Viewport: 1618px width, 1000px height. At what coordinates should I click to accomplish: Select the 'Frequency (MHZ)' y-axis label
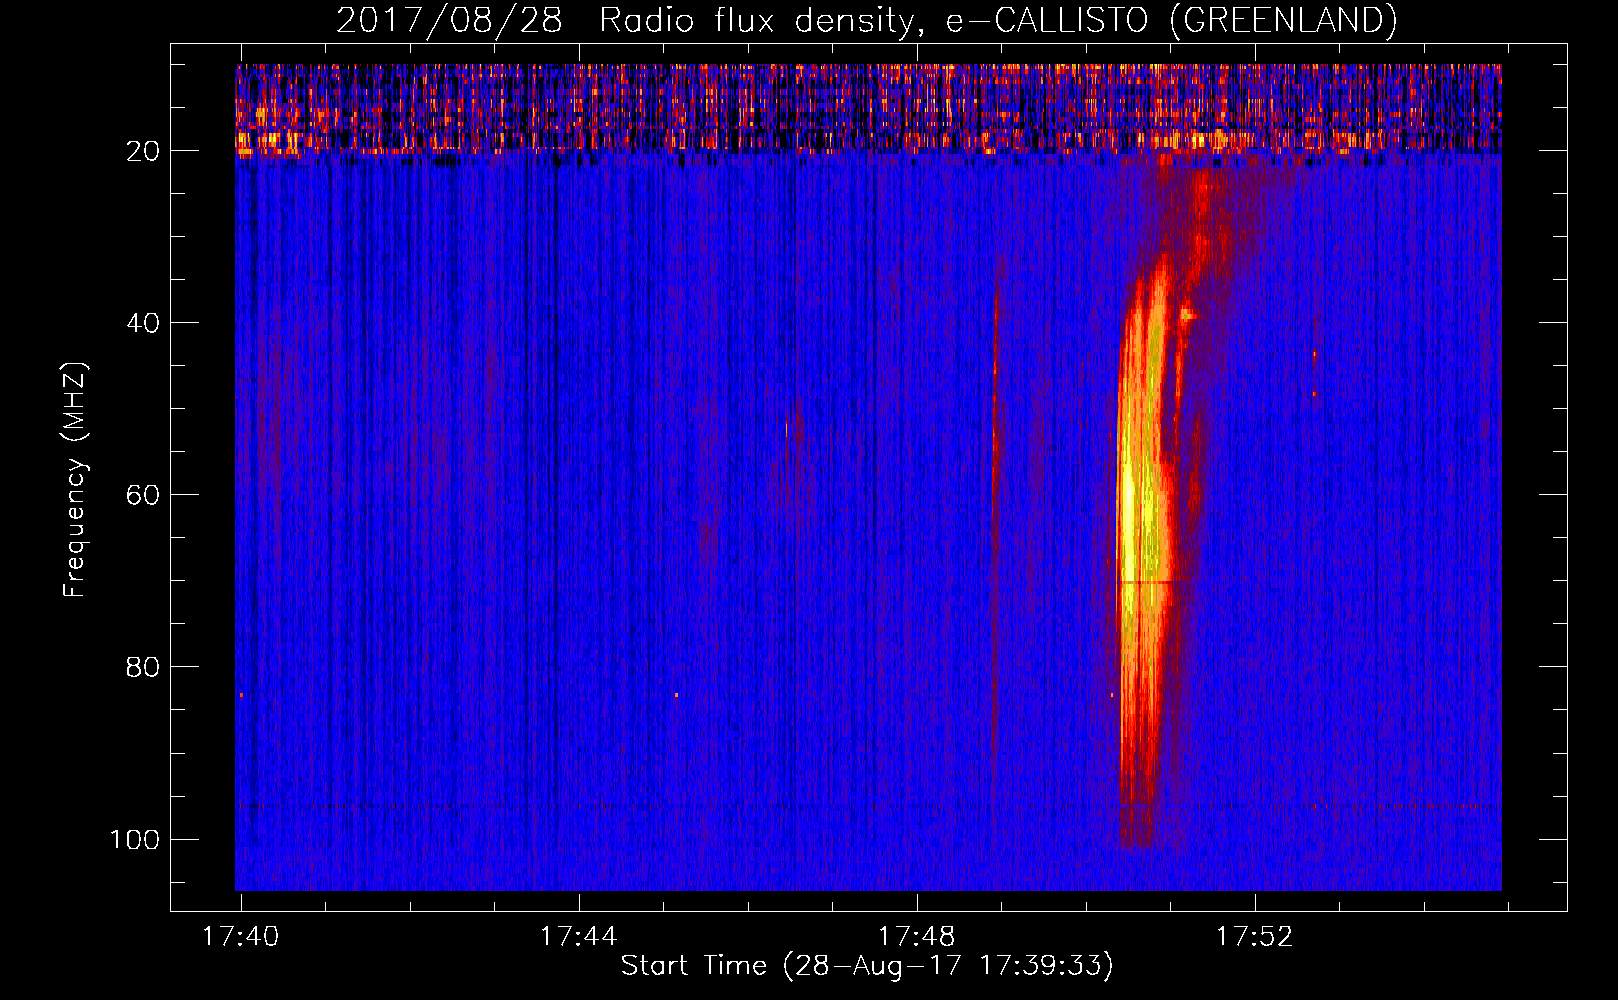tap(75, 479)
